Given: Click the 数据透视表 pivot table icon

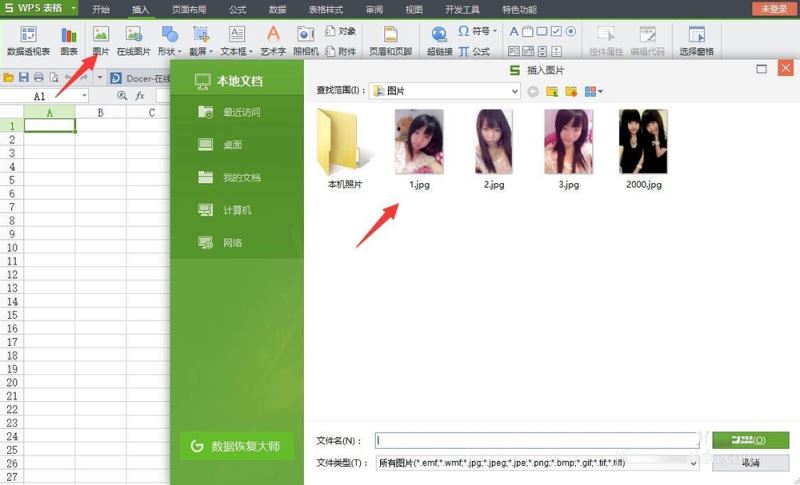Looking at the screenshot, I should point(28,39).
